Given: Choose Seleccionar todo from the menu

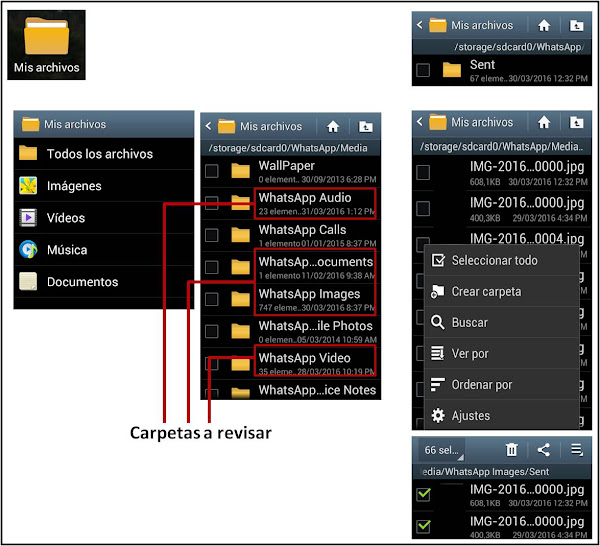Looking at the screenshot, I should tap(502, 260).
